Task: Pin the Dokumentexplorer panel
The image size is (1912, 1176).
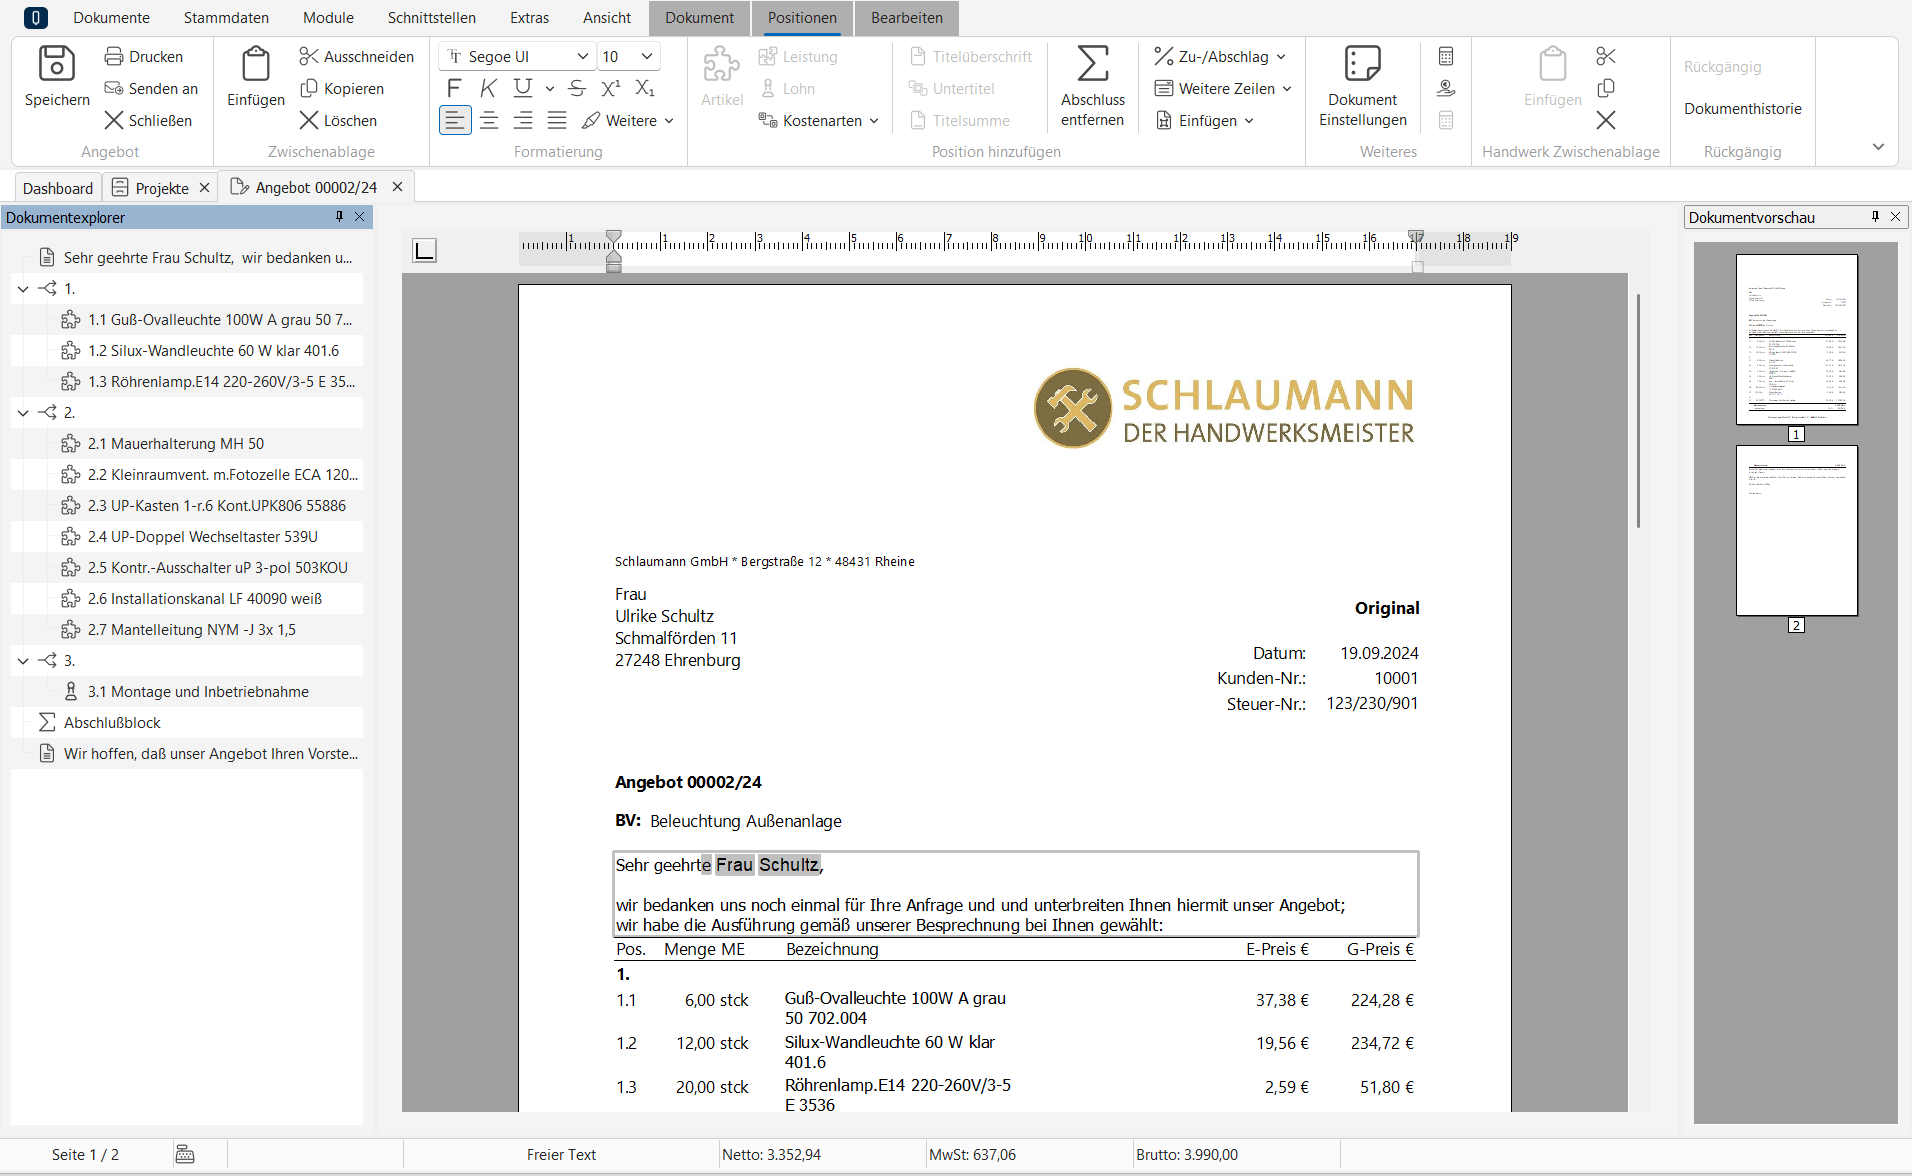Action: pos(339,217)
